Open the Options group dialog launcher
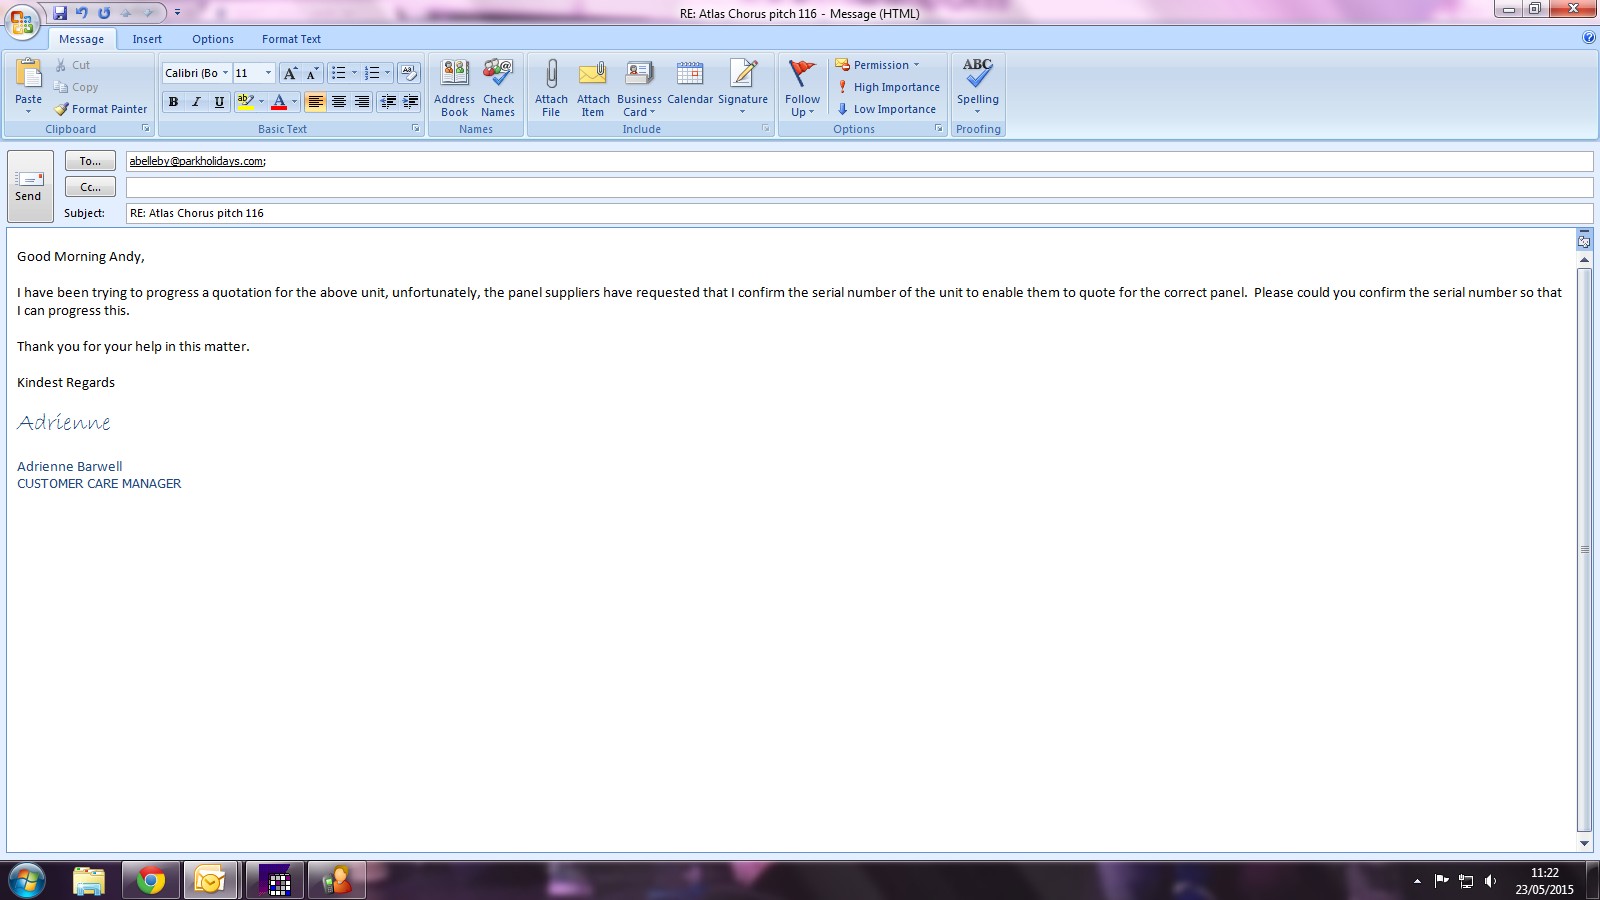The width and height of the screenshot is (1600, 900). coord(939,129)
